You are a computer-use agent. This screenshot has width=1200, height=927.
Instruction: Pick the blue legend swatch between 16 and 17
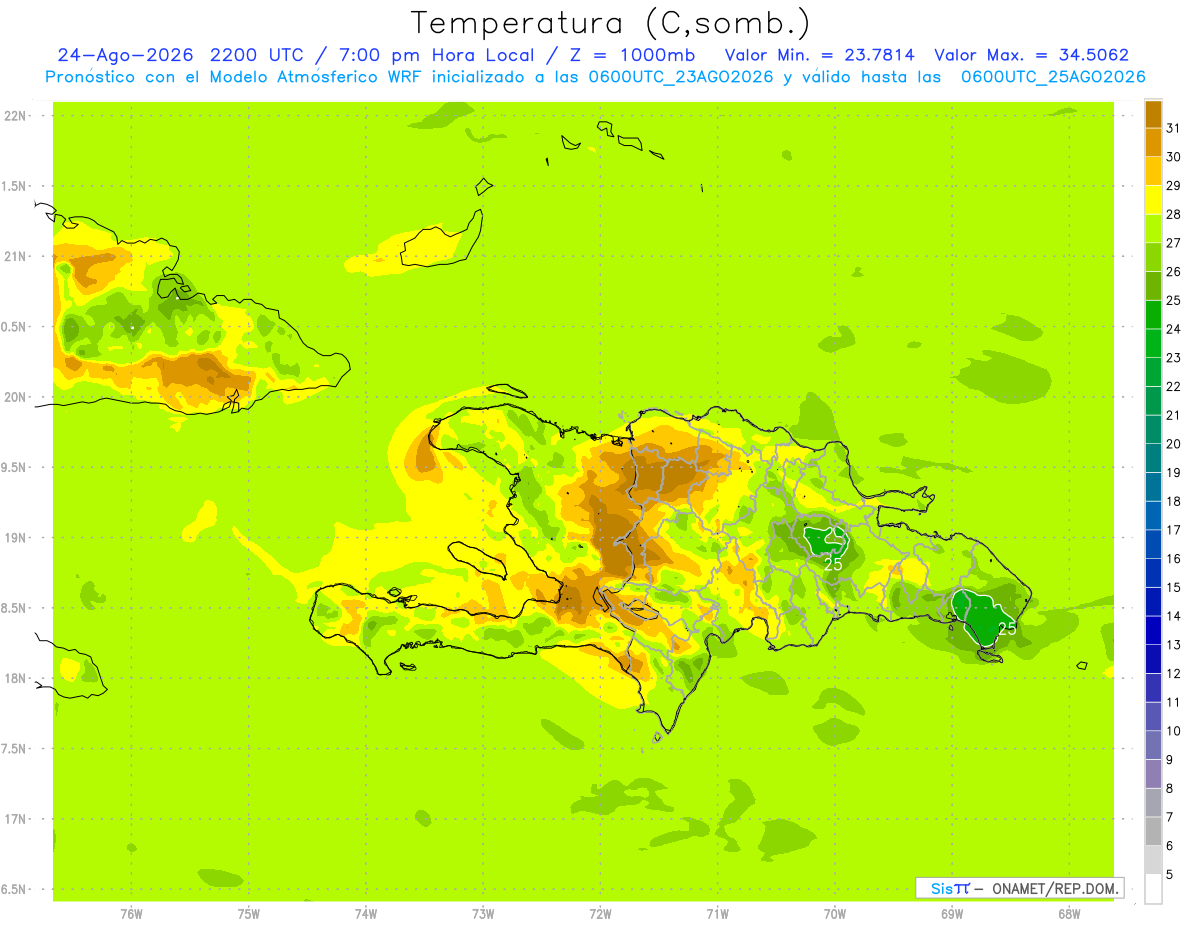pyautogui.click(x=1153, y=545)
